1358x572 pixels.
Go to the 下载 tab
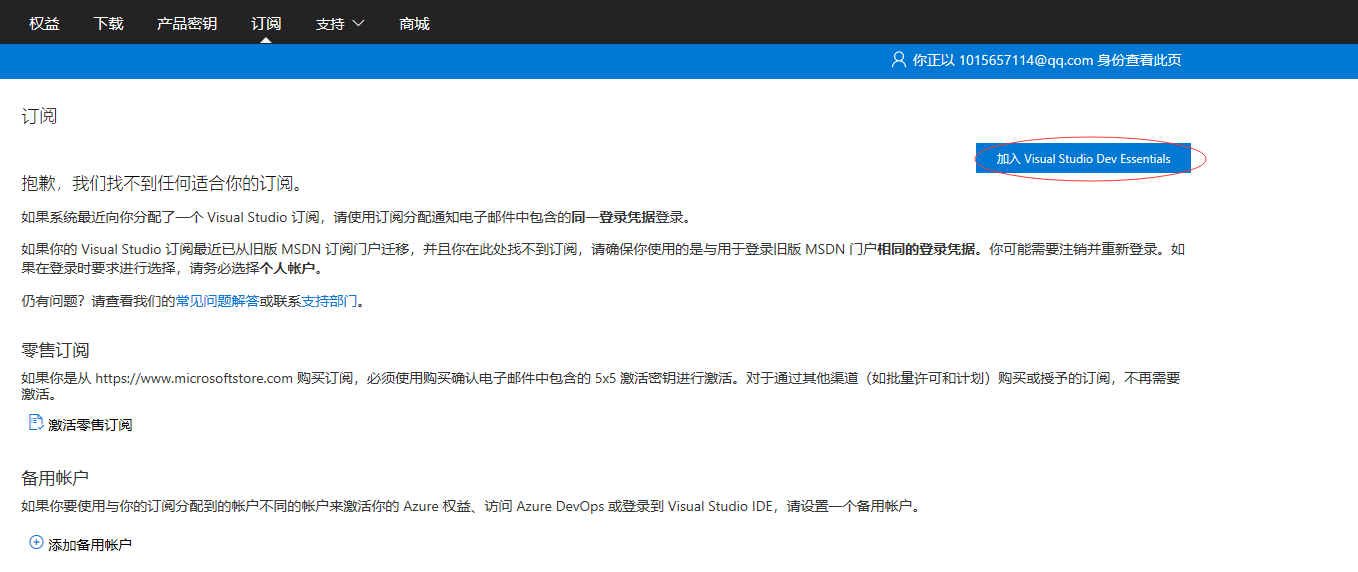click(108, 23)
